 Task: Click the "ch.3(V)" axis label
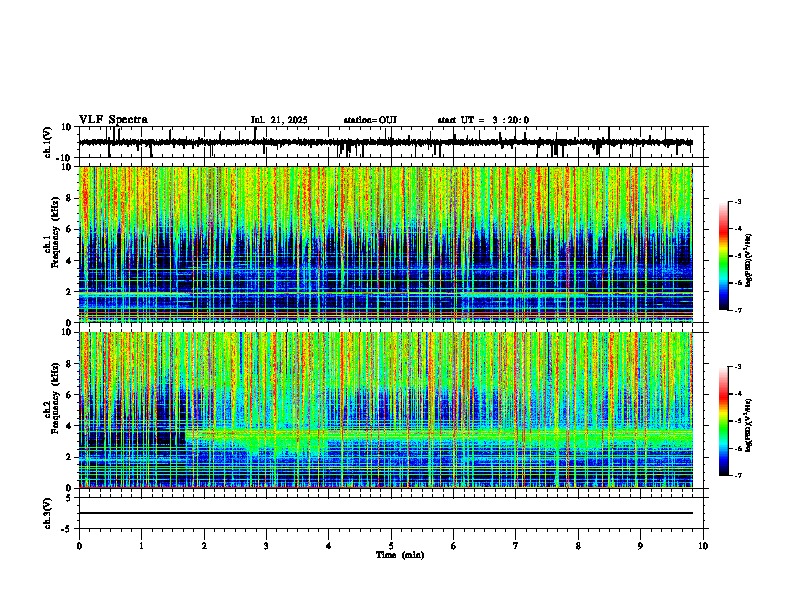pyautogui.click(x=48, y=514)
